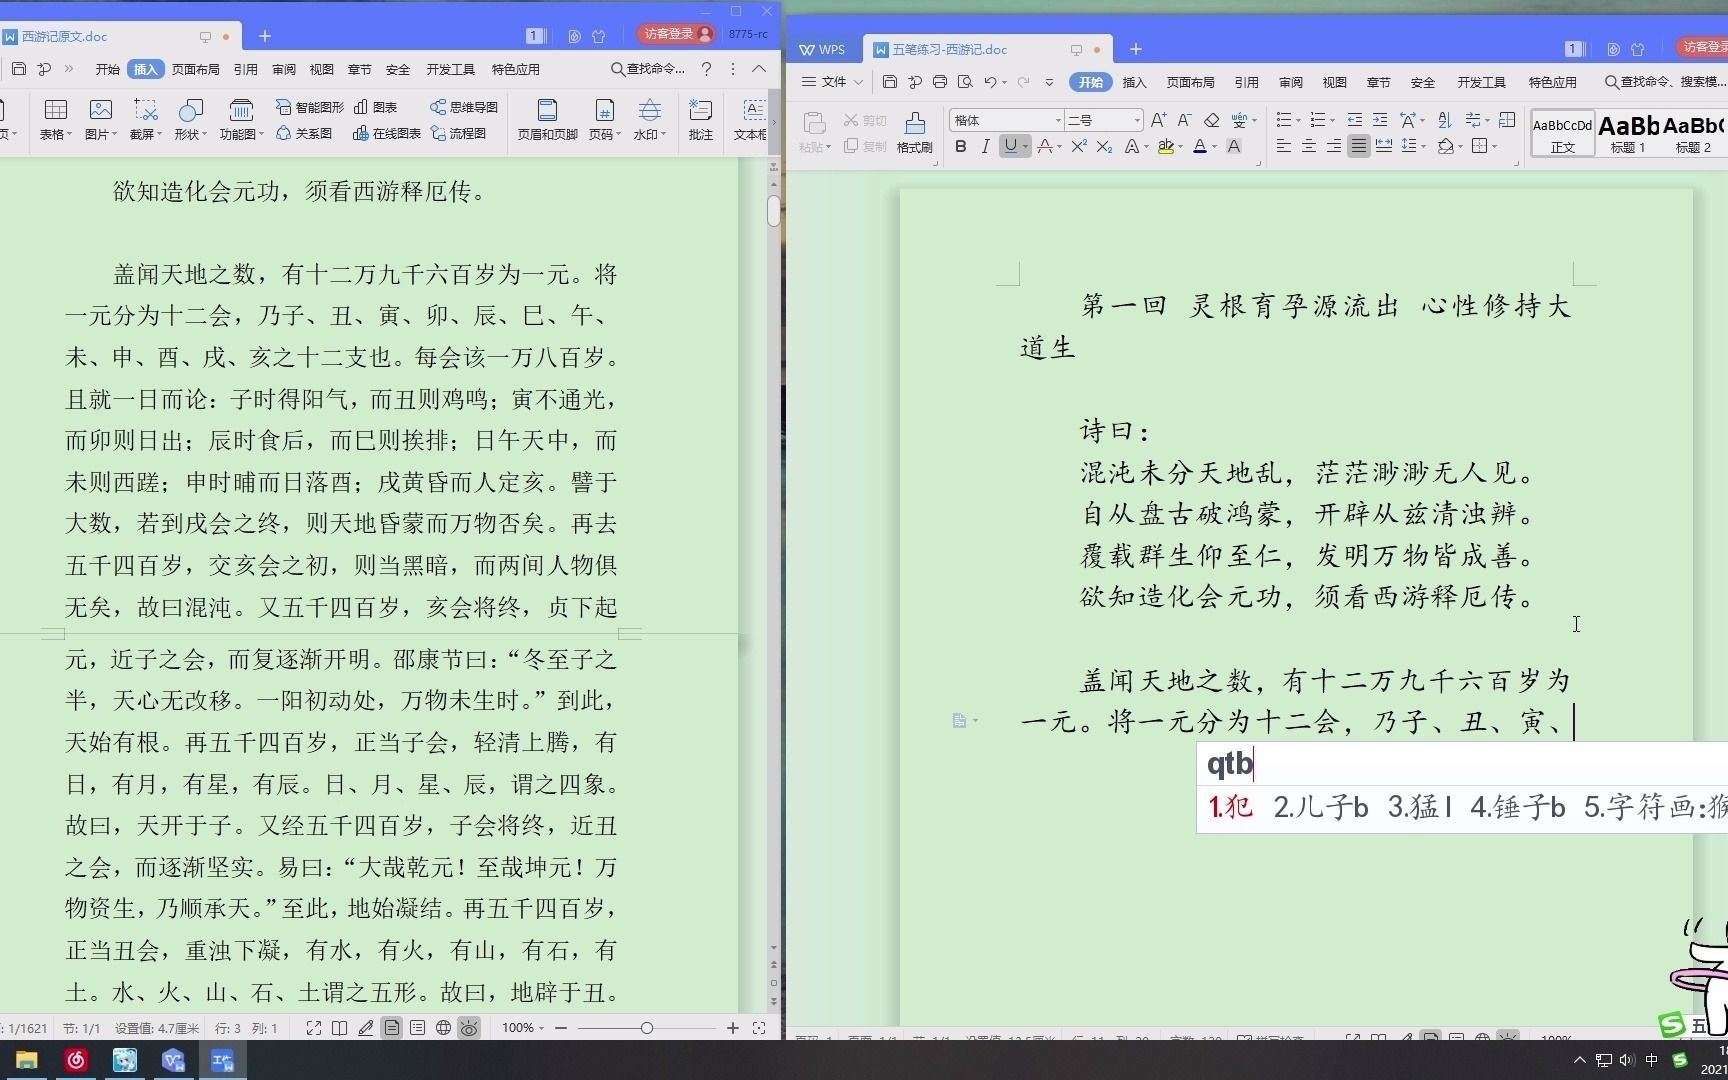Viewport: 1728px width, 1080px height.
Task: Open the font name dropdown (楷体)
Action: (1058, 120)
